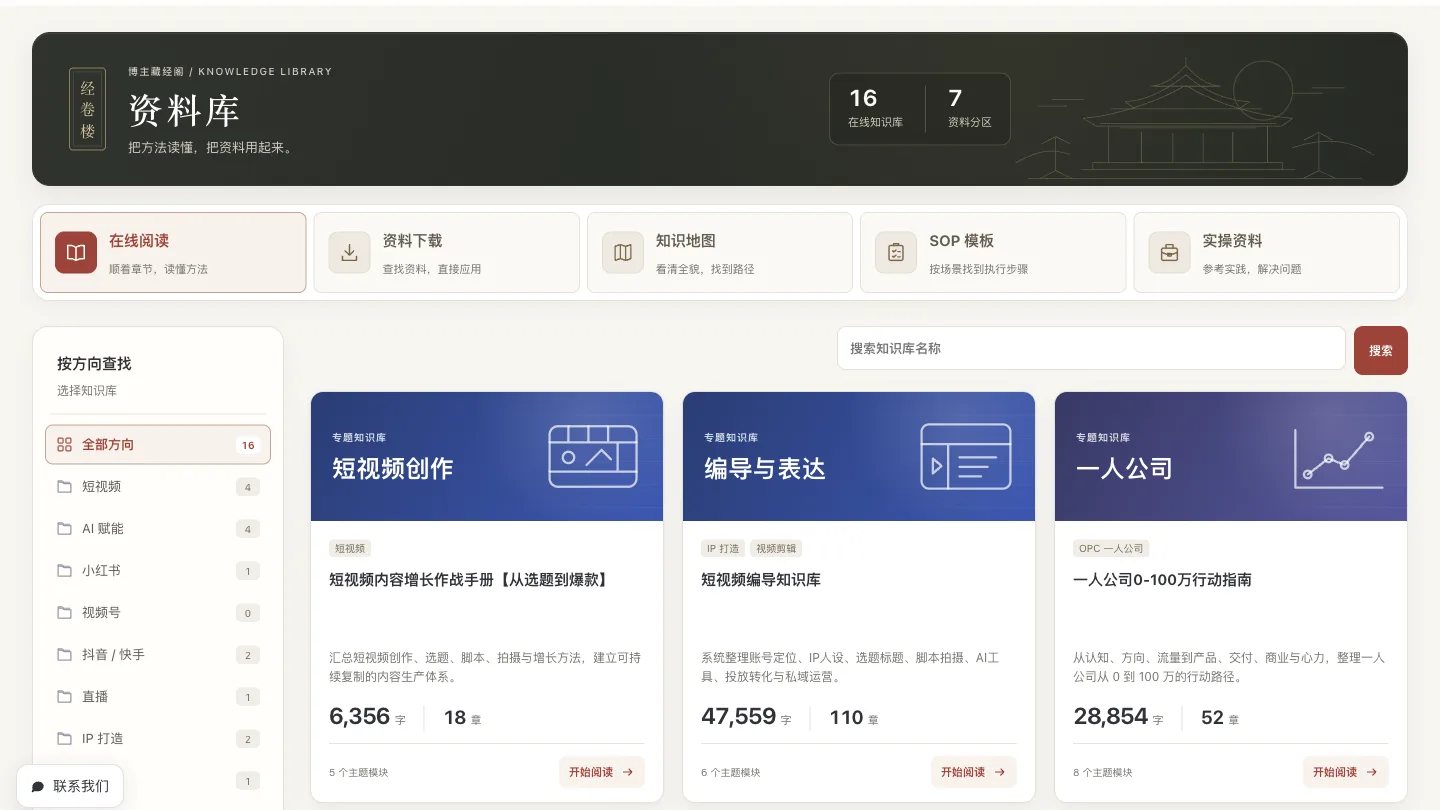Click the folder icon beside 直播
Viewport: 1440px width, 810px height.
click(x=65, y=697)
